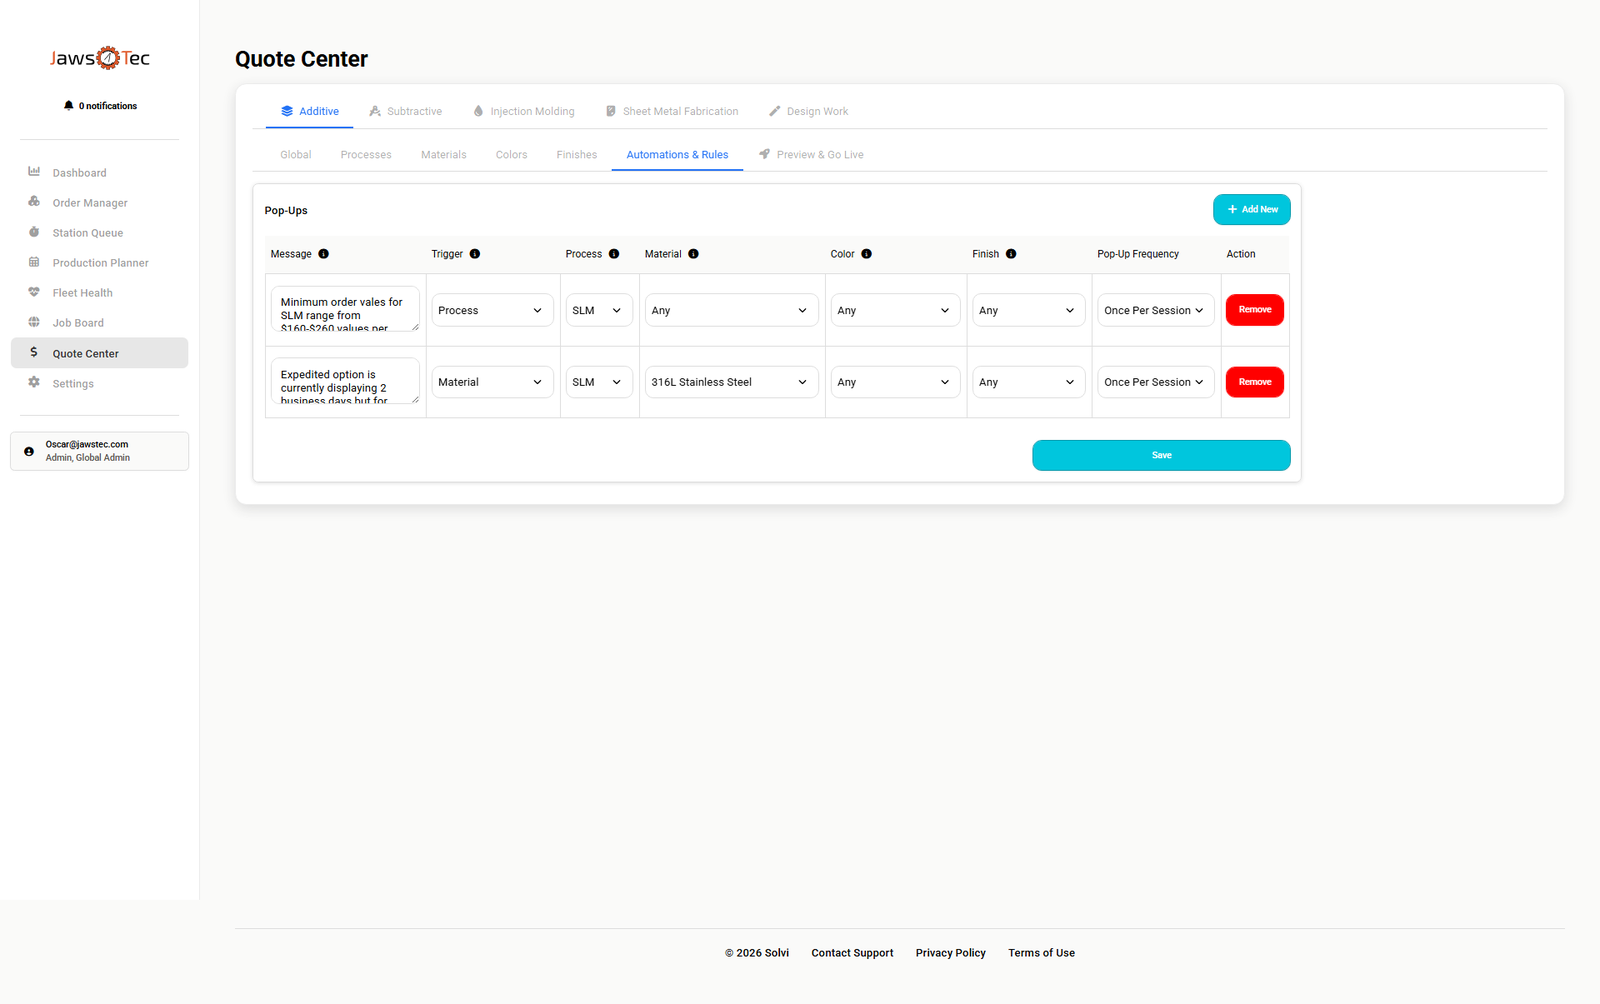Click the Fleet Health heartbeat icon
The image size is (1600, 1004).
34,292
